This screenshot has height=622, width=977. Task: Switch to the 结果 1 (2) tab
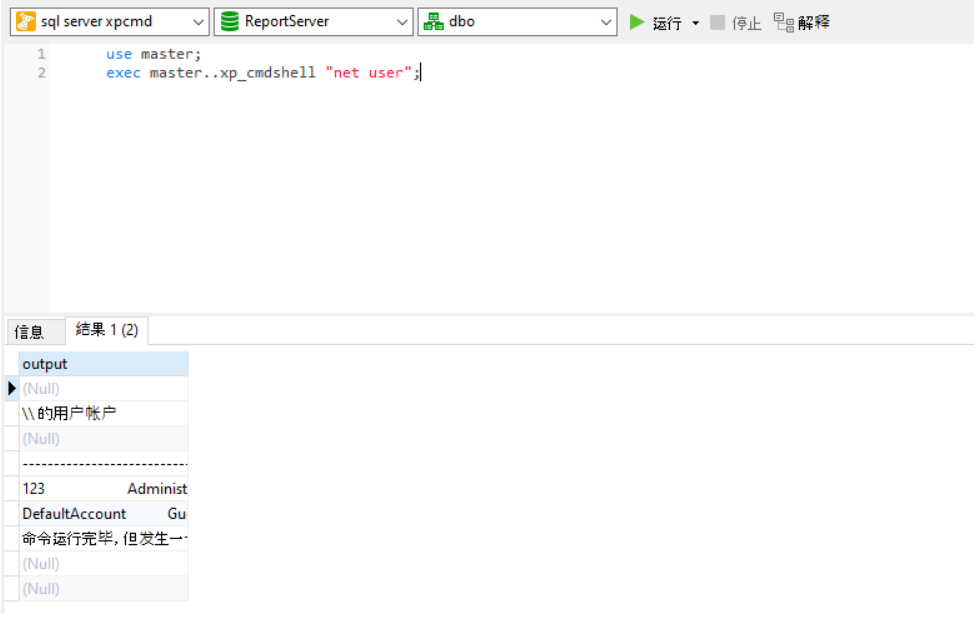pos(107,330)
